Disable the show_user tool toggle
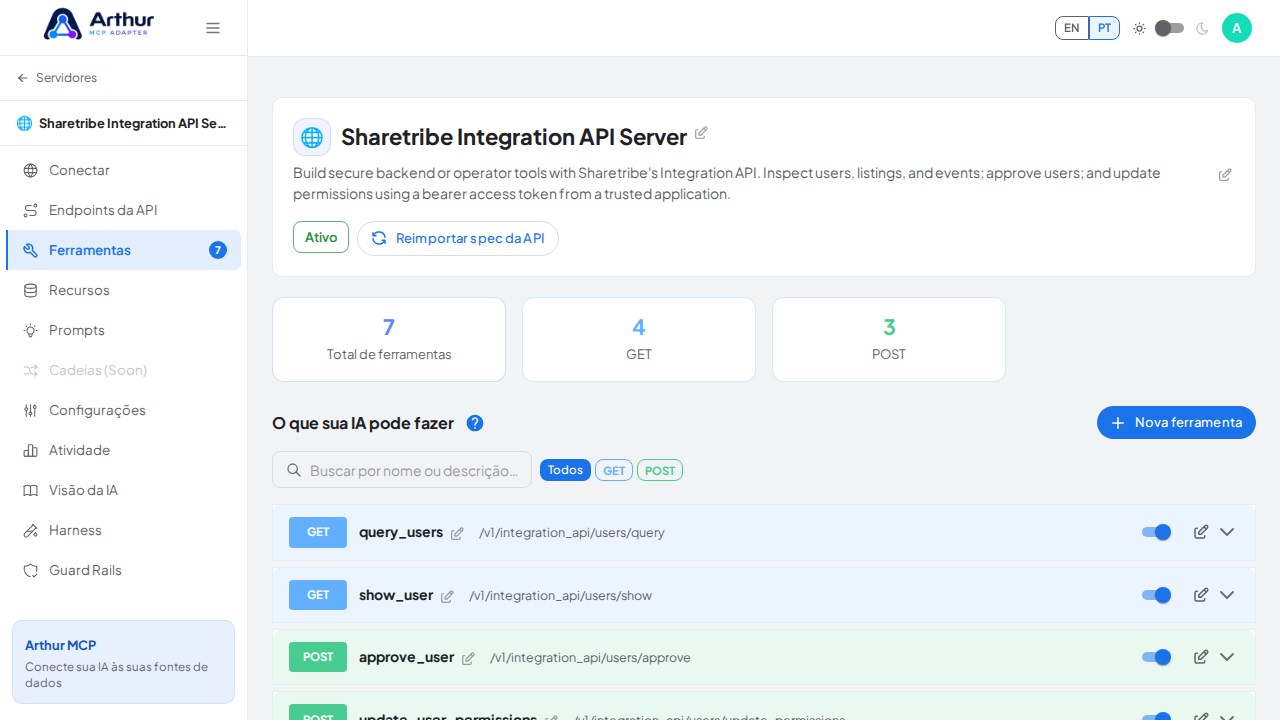 (x=1156, y=595)
